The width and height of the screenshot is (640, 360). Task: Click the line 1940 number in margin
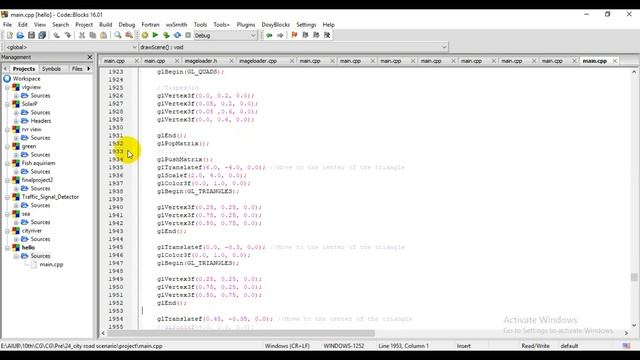click(116, 207)
